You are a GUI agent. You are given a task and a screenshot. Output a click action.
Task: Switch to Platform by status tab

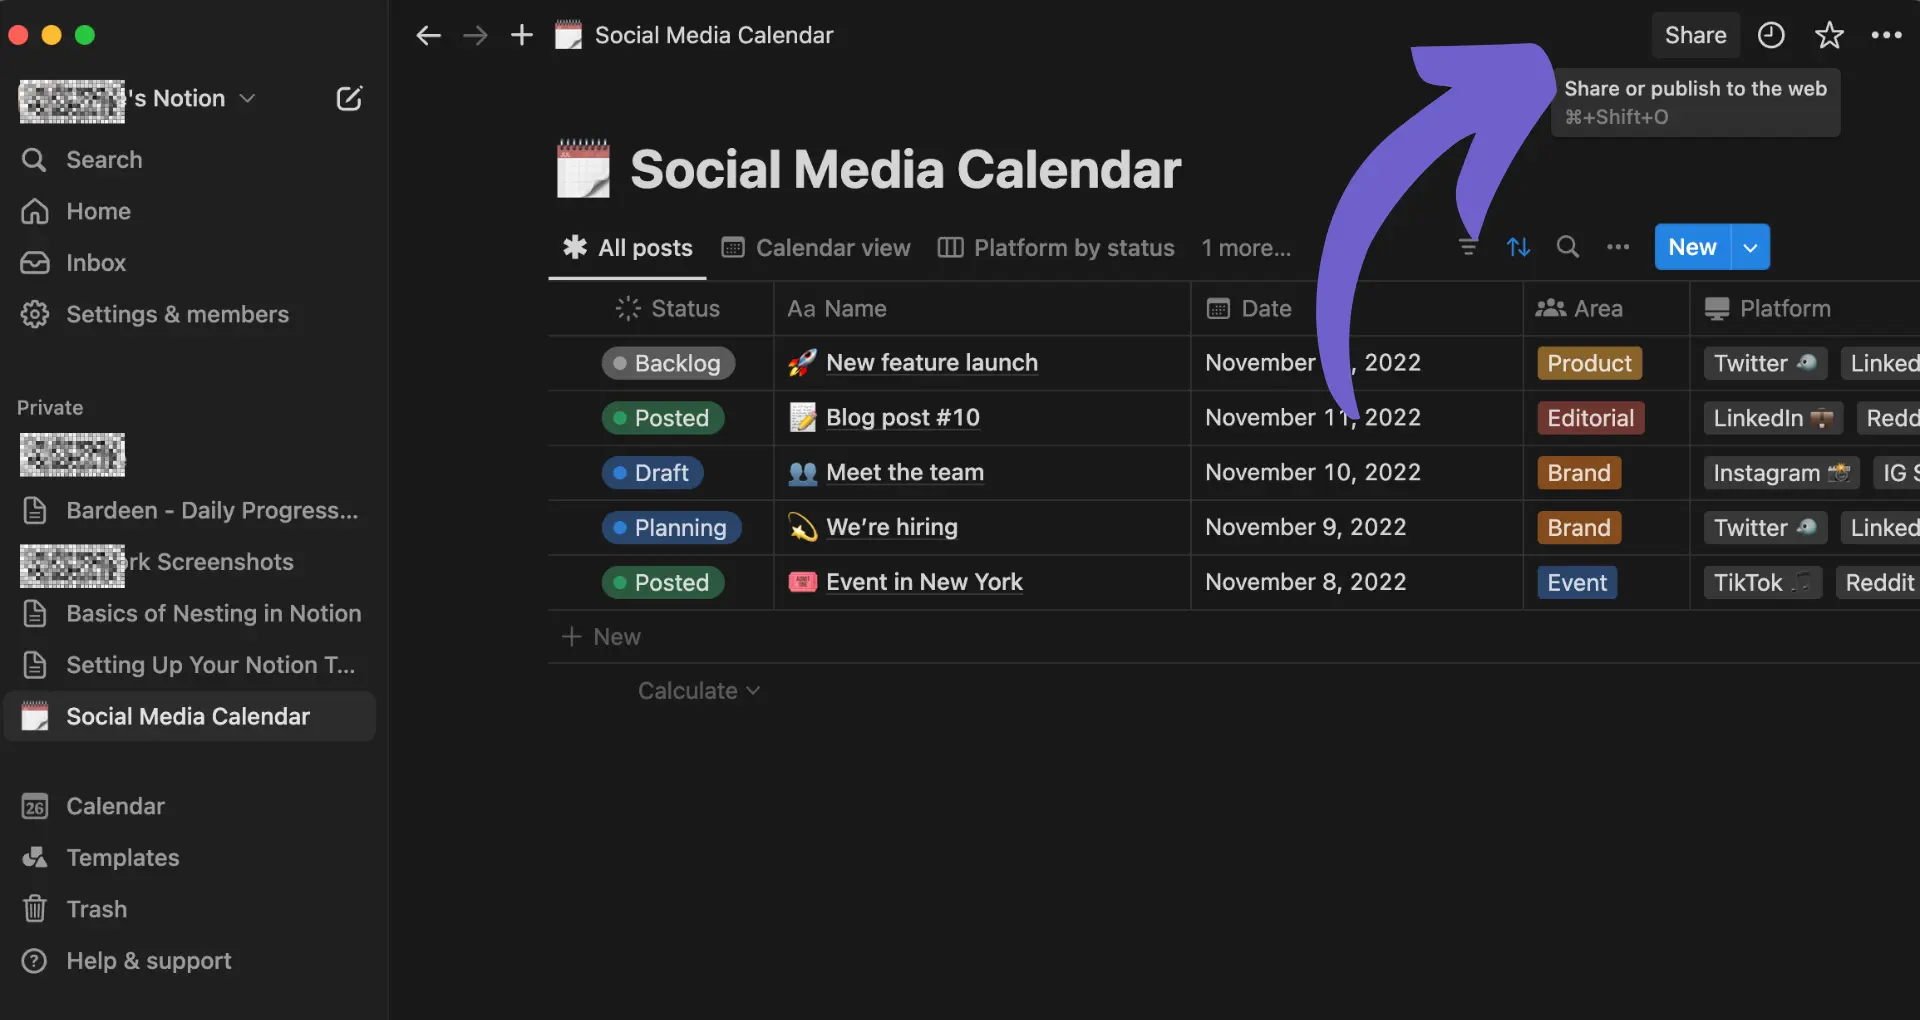click(1056, 248)
